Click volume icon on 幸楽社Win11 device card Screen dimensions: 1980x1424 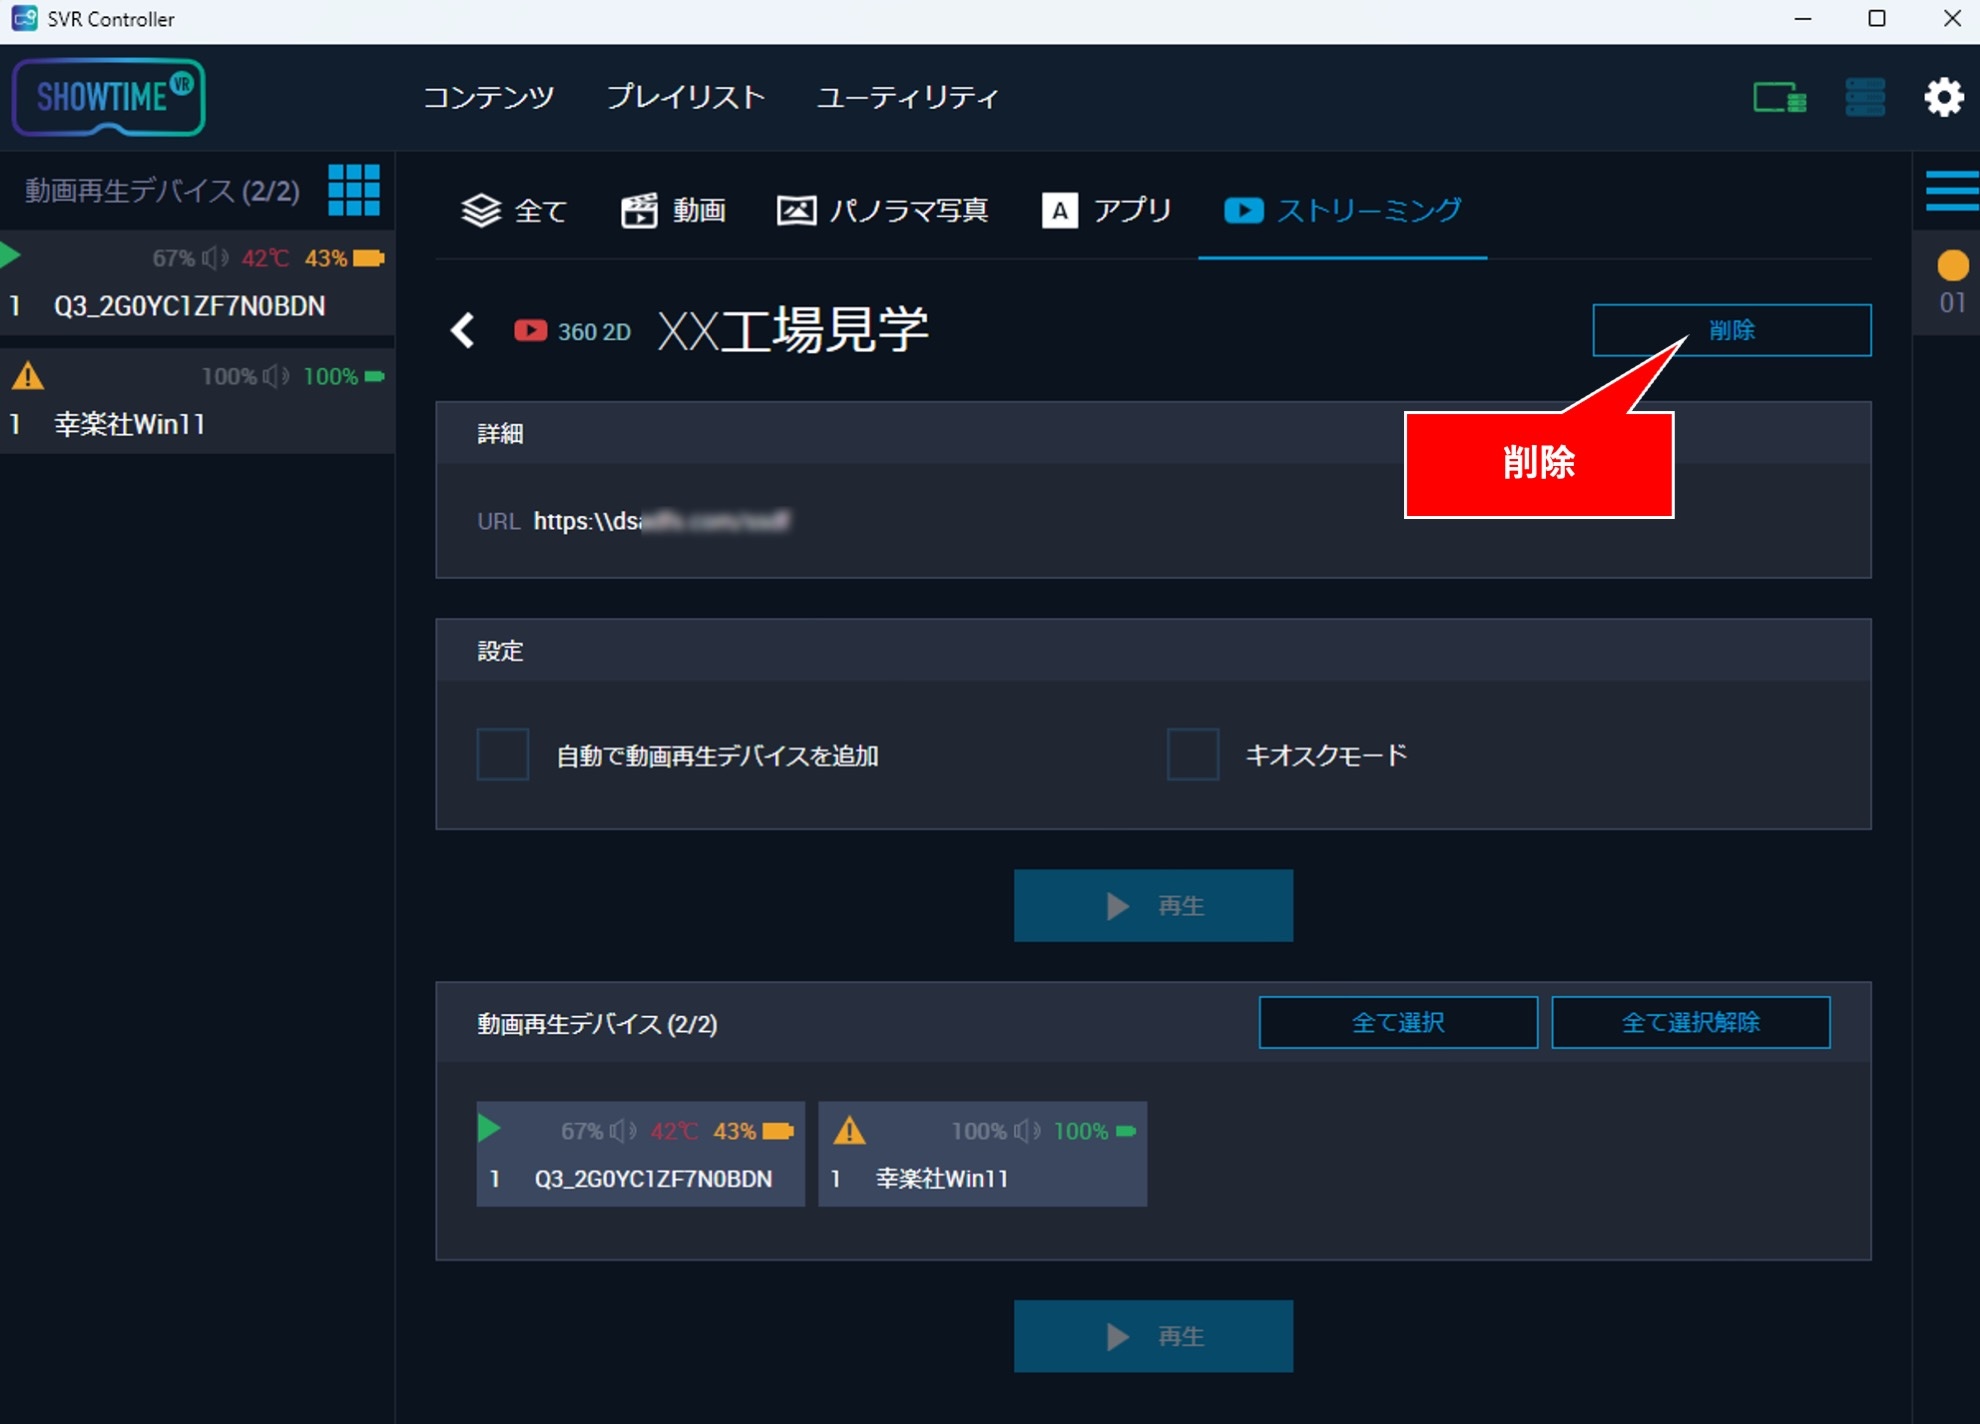pyautogui.click(x=1027, y=1131)
